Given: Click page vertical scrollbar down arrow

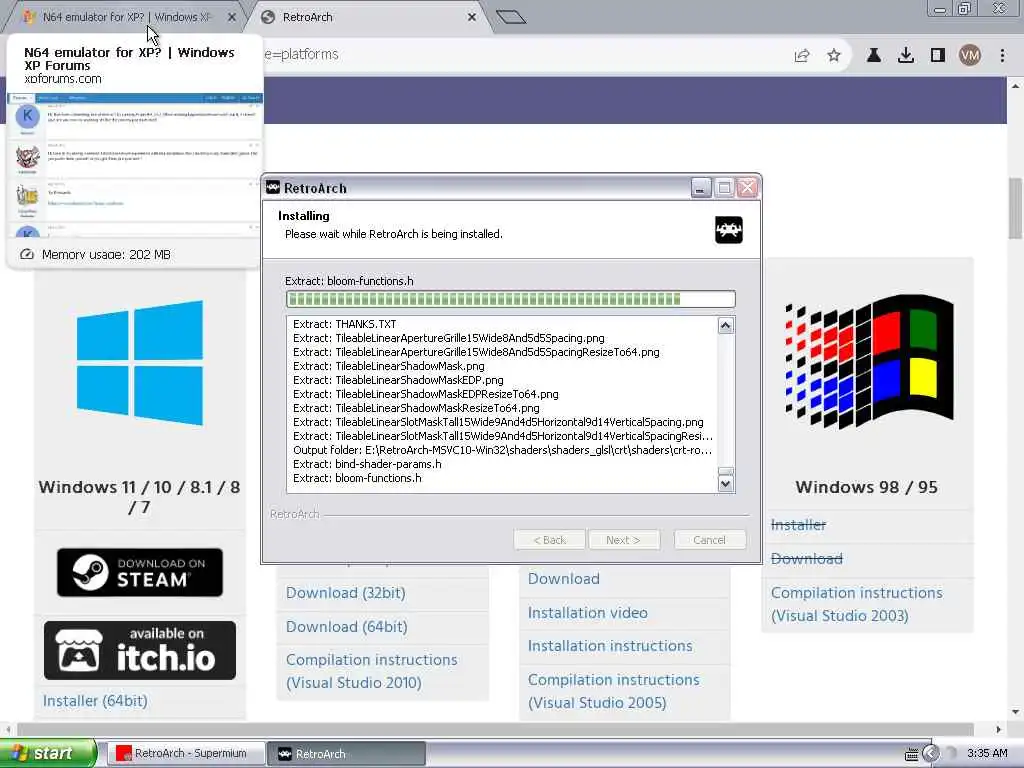Looking at the screenshot, I should [1016, 712].
